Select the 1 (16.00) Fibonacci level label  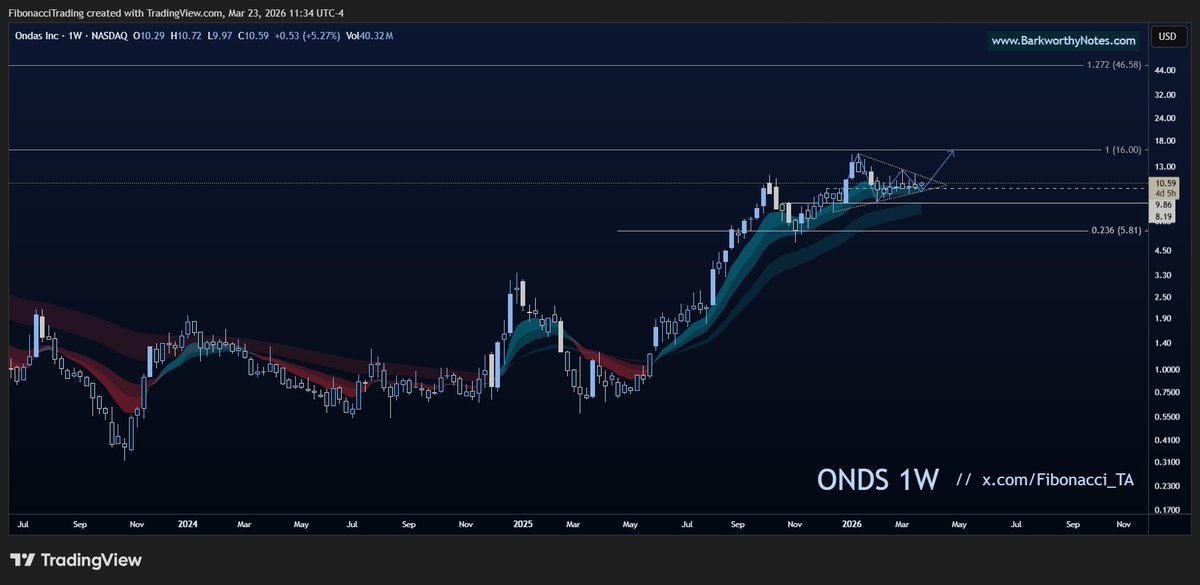pos(1122,150)
